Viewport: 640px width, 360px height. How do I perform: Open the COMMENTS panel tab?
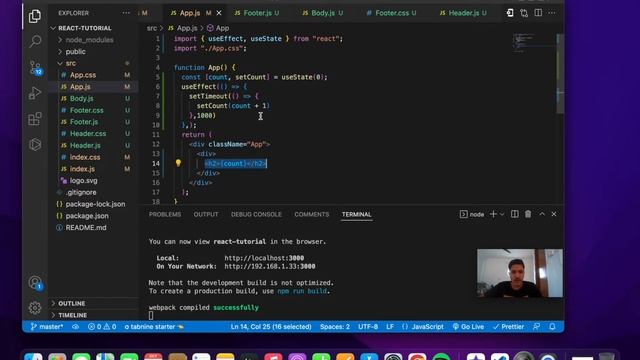[x=311, y=214]
